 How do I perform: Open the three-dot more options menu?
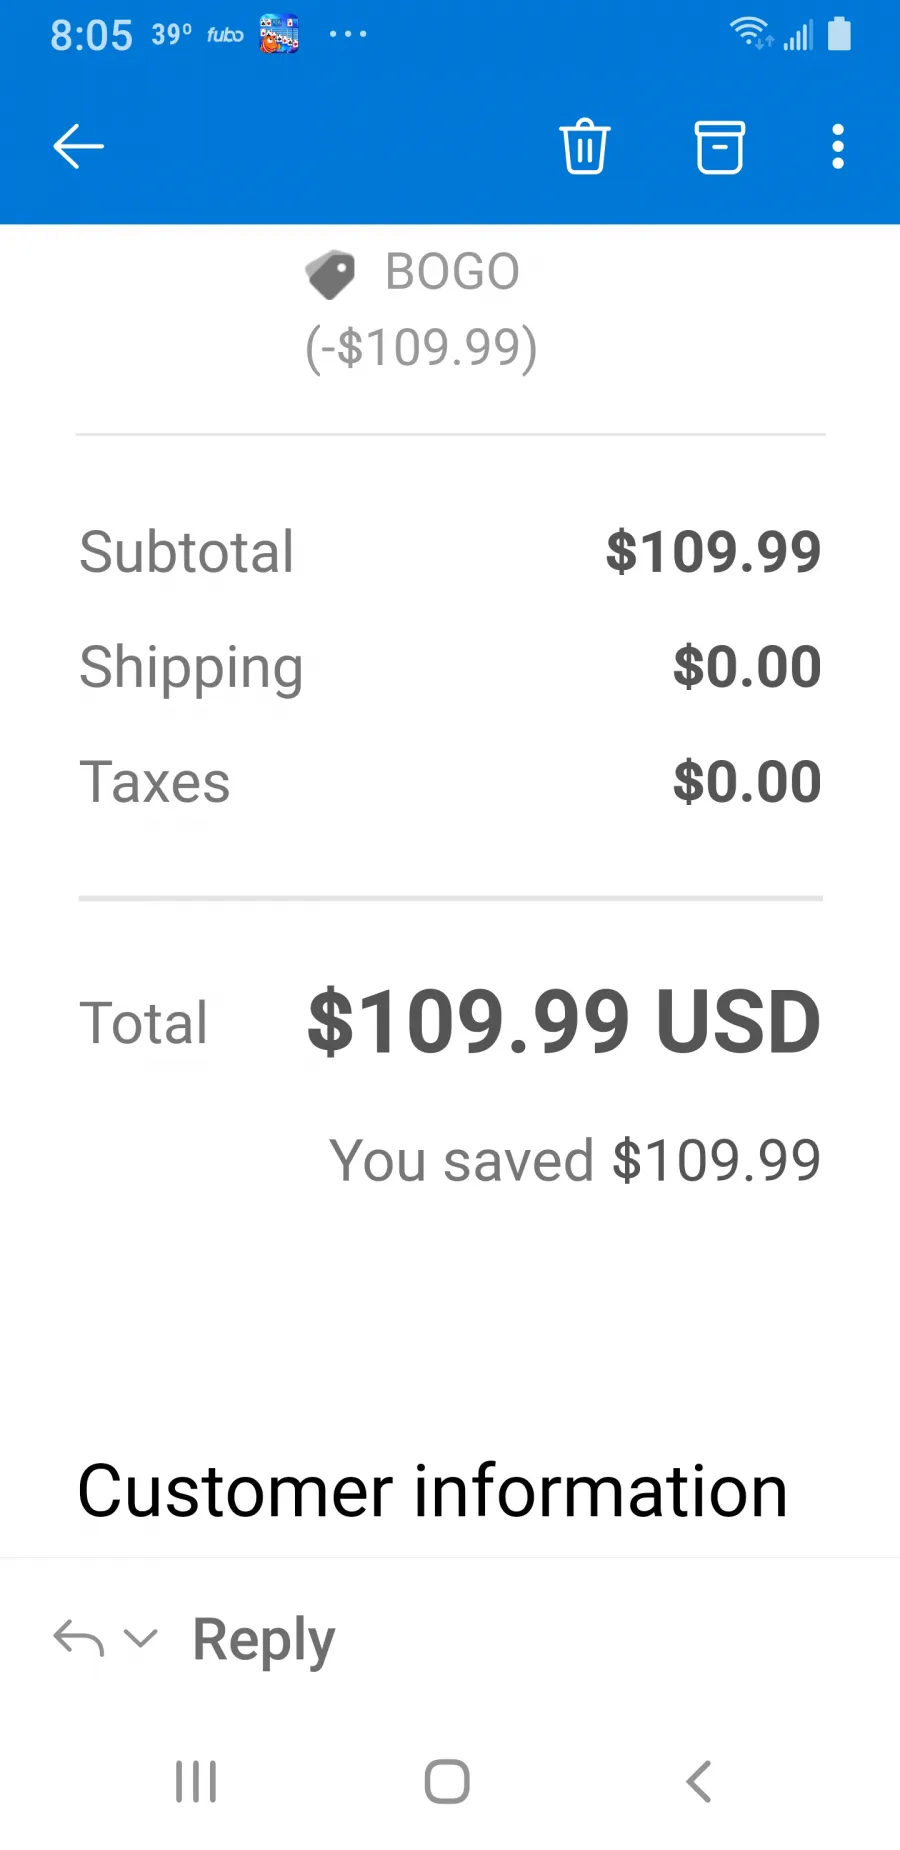pyautogui.click(x=838, y=147)
